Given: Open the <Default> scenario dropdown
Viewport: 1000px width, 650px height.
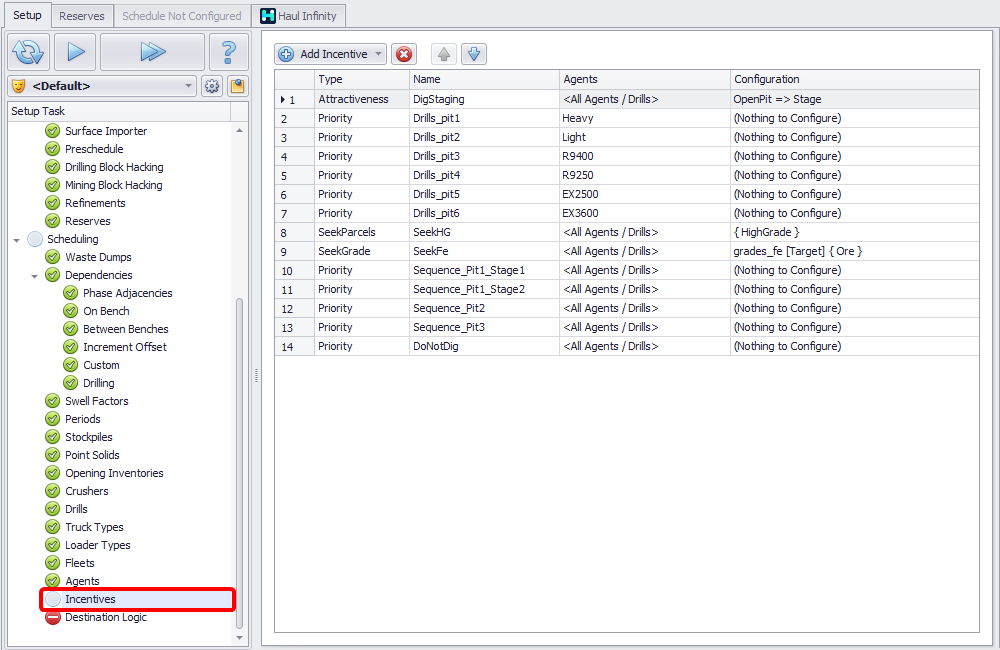Looking at the screenshot, I should pos(189,86).
